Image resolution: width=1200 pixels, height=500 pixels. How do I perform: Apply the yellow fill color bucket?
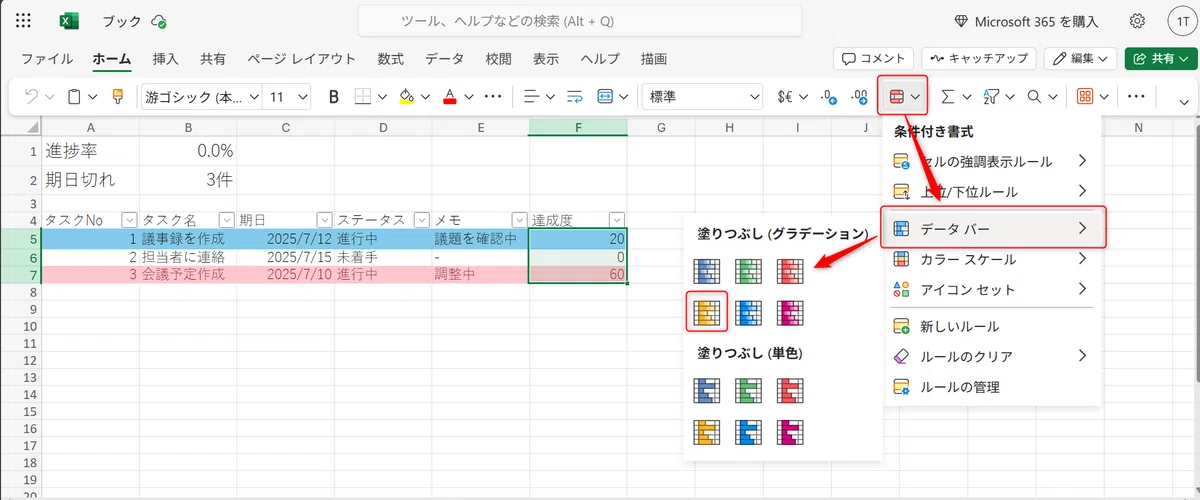(406, 97)
